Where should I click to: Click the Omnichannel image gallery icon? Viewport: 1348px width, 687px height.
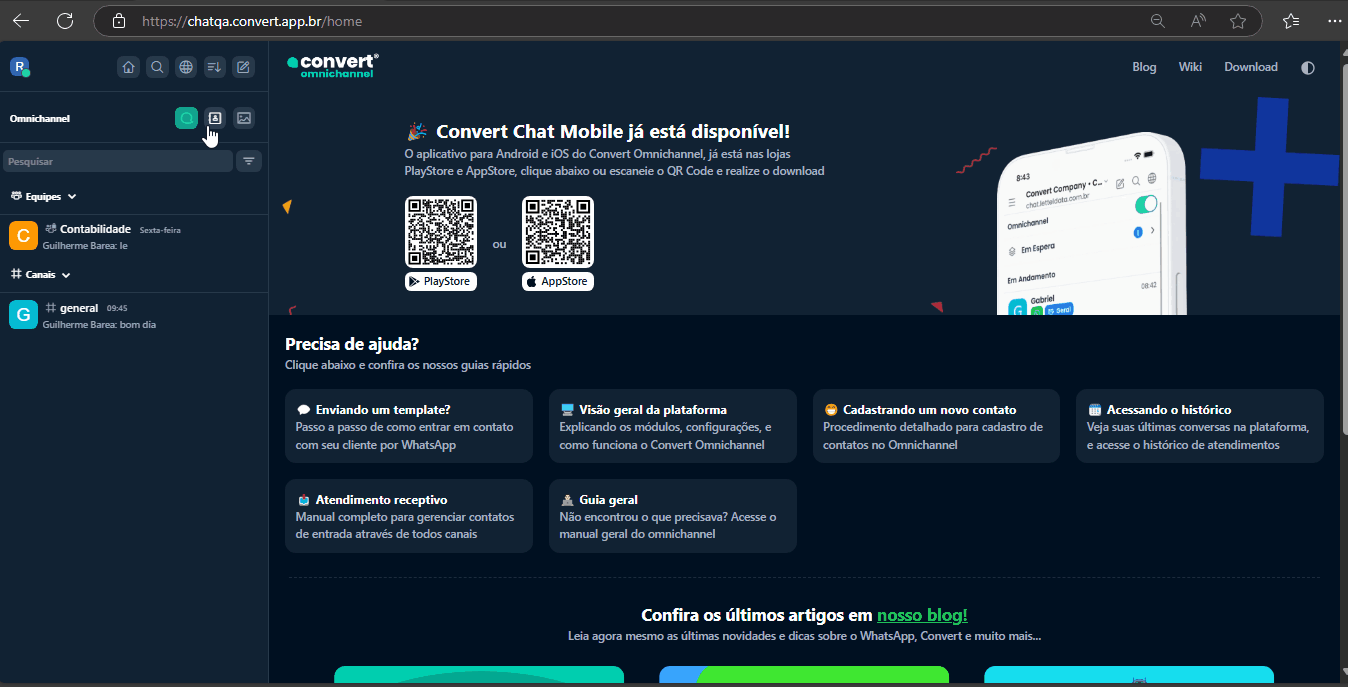tap(244, 118)
